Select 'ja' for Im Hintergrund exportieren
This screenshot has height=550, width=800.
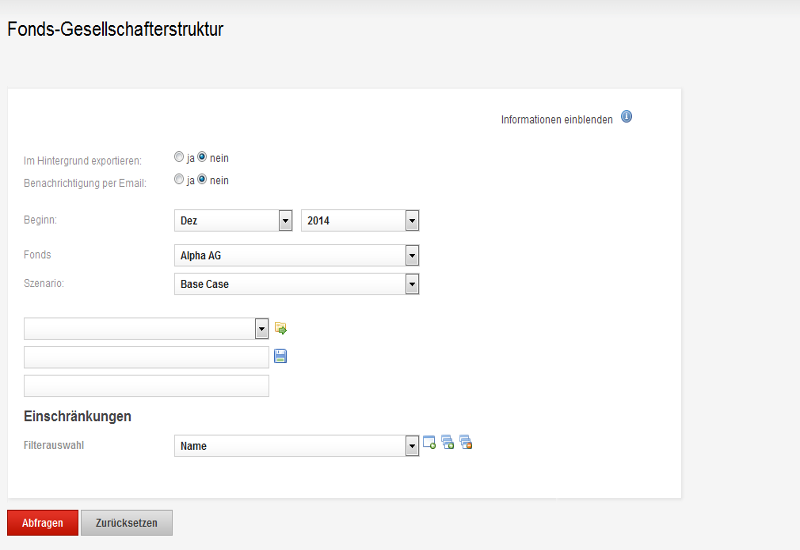[x=179, y=157]
